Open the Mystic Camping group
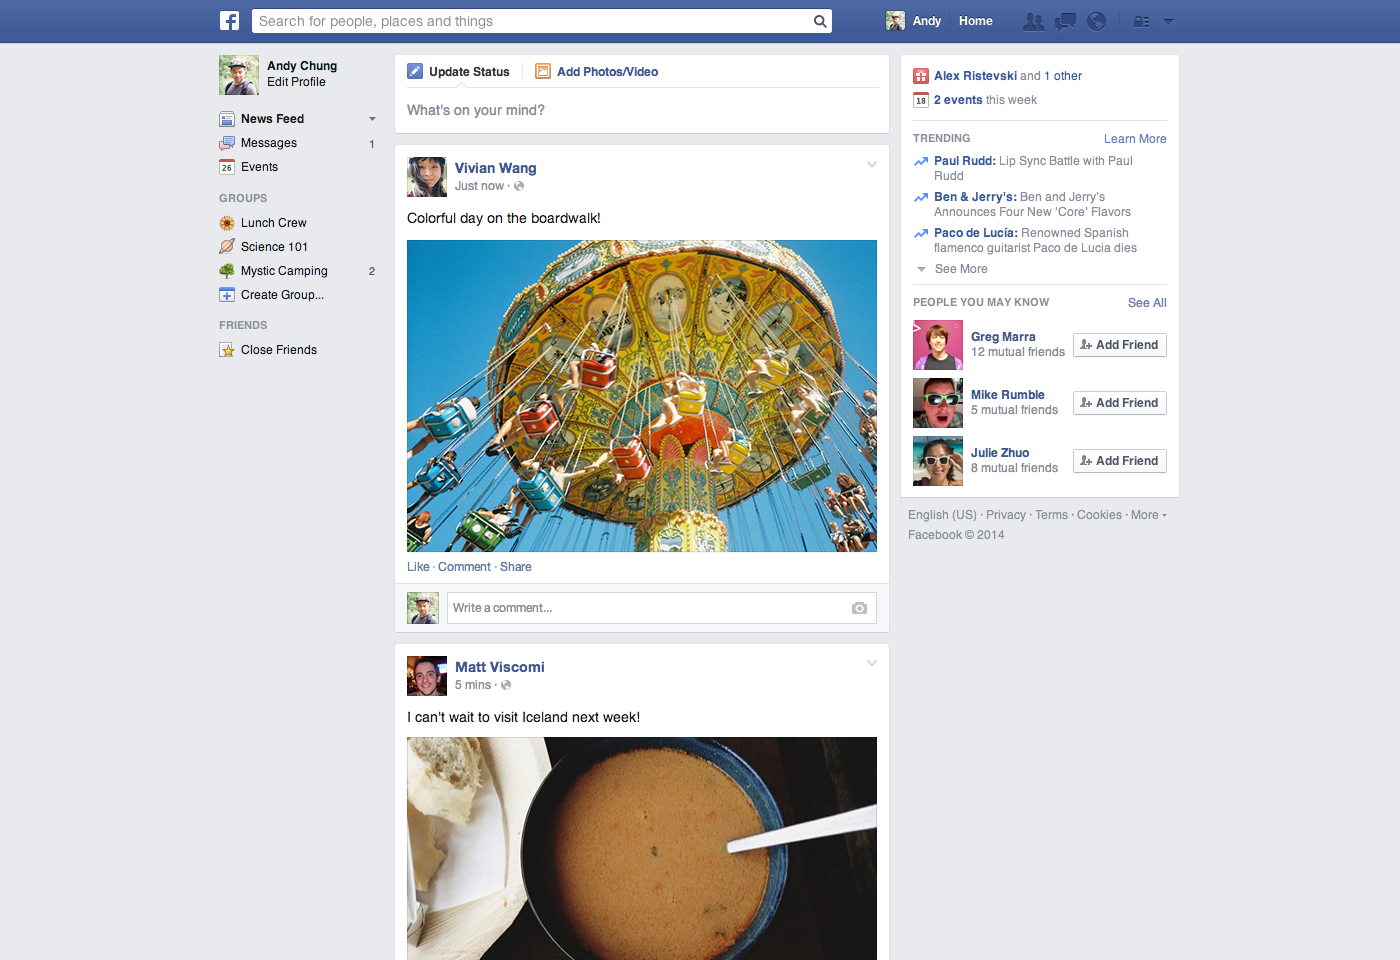The height and width of the screenshot is (960, 1400). click(x=284, y=271)
